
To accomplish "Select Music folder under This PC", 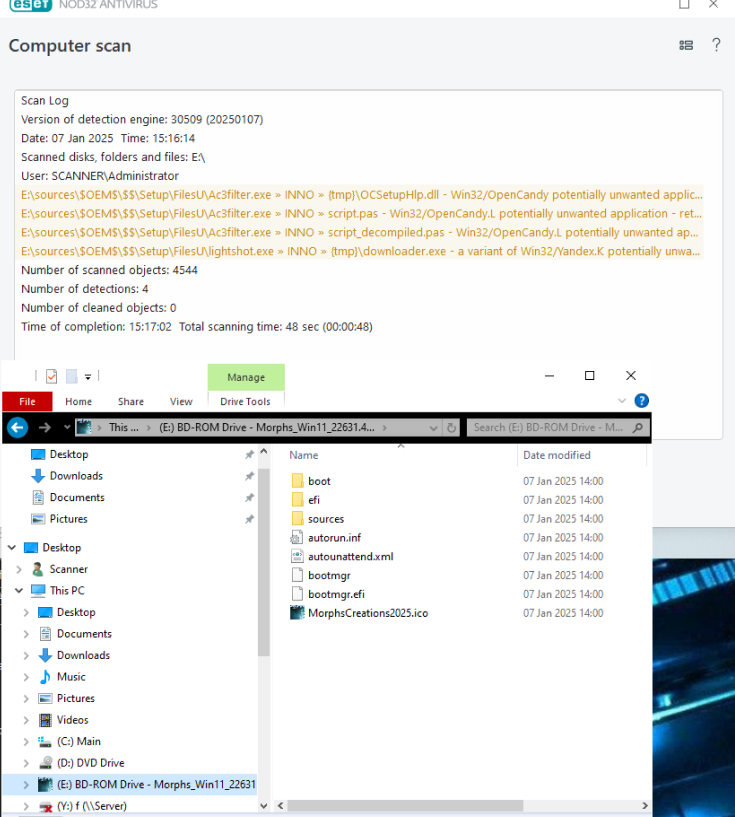I will pyautogui.click(x=71, y=677).
